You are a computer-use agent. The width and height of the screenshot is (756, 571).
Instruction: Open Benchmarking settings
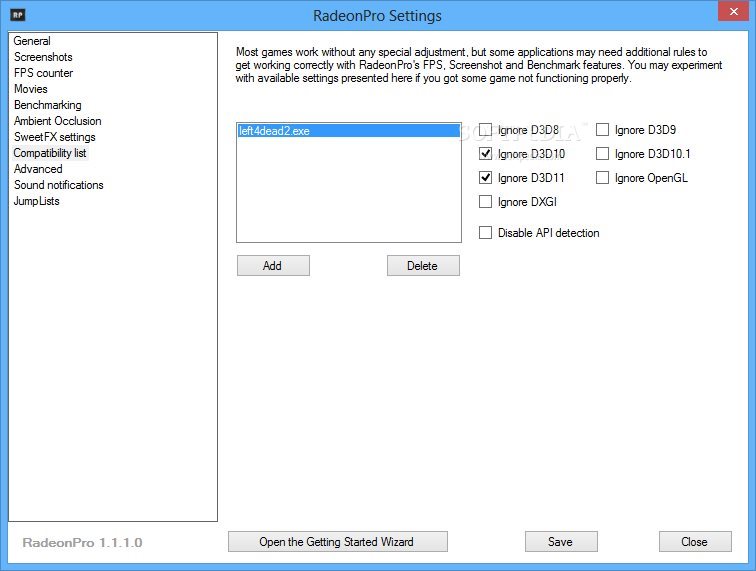pyautogui.click(x=47, y=105)
